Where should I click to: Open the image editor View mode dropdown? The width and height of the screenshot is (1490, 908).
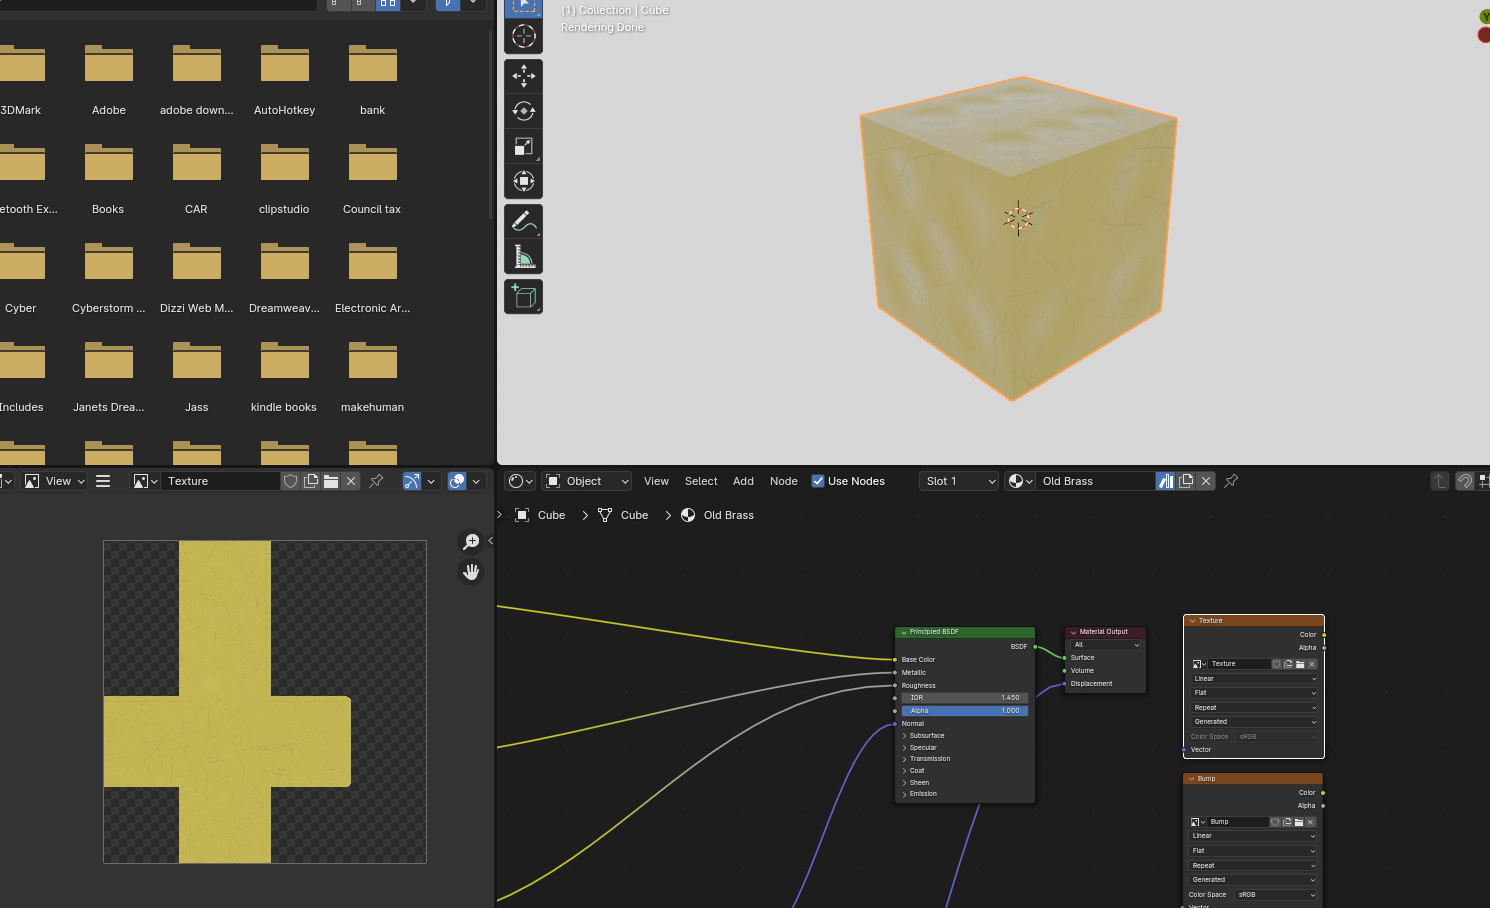(55, 481)
